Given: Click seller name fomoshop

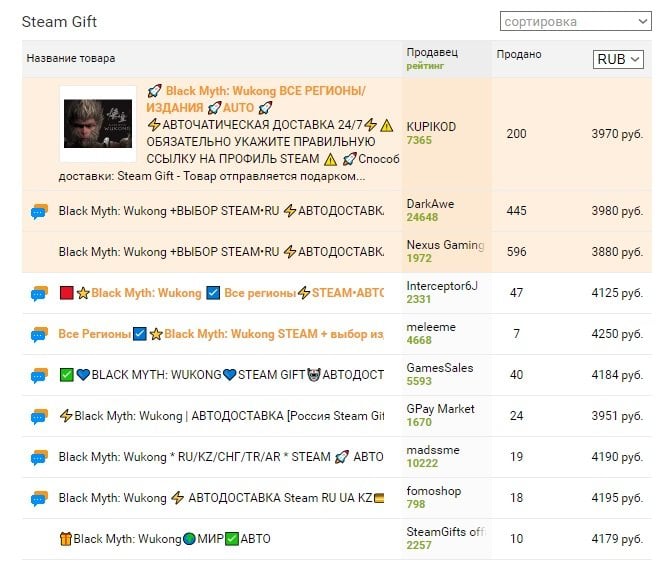Looking at the screenshot, I should click(x=434, y=491).
